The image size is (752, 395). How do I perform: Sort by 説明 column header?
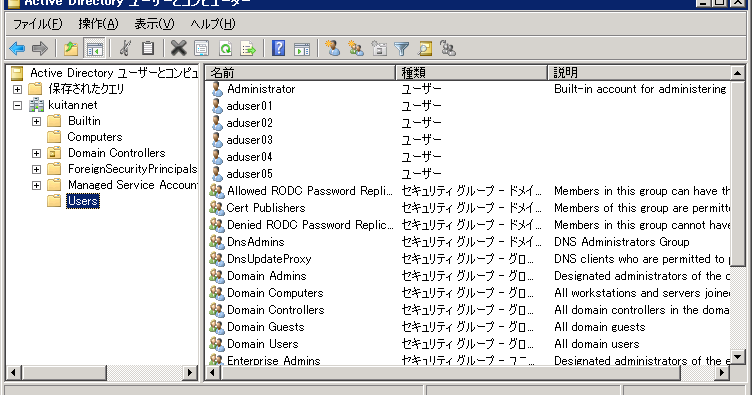639,73
